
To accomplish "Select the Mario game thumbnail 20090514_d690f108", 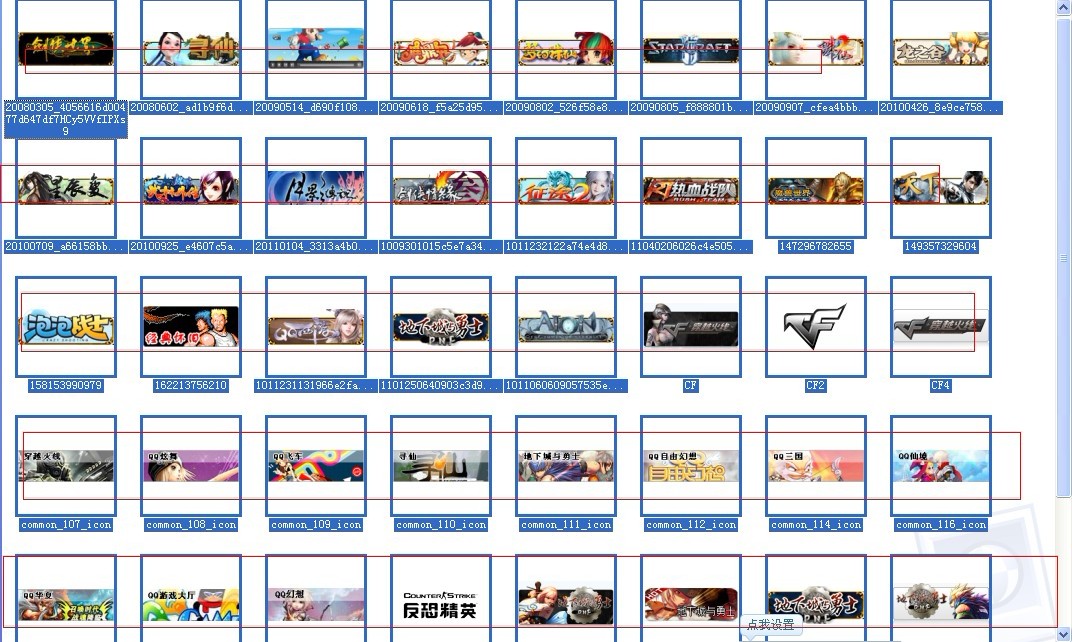I will pos(316,49).
